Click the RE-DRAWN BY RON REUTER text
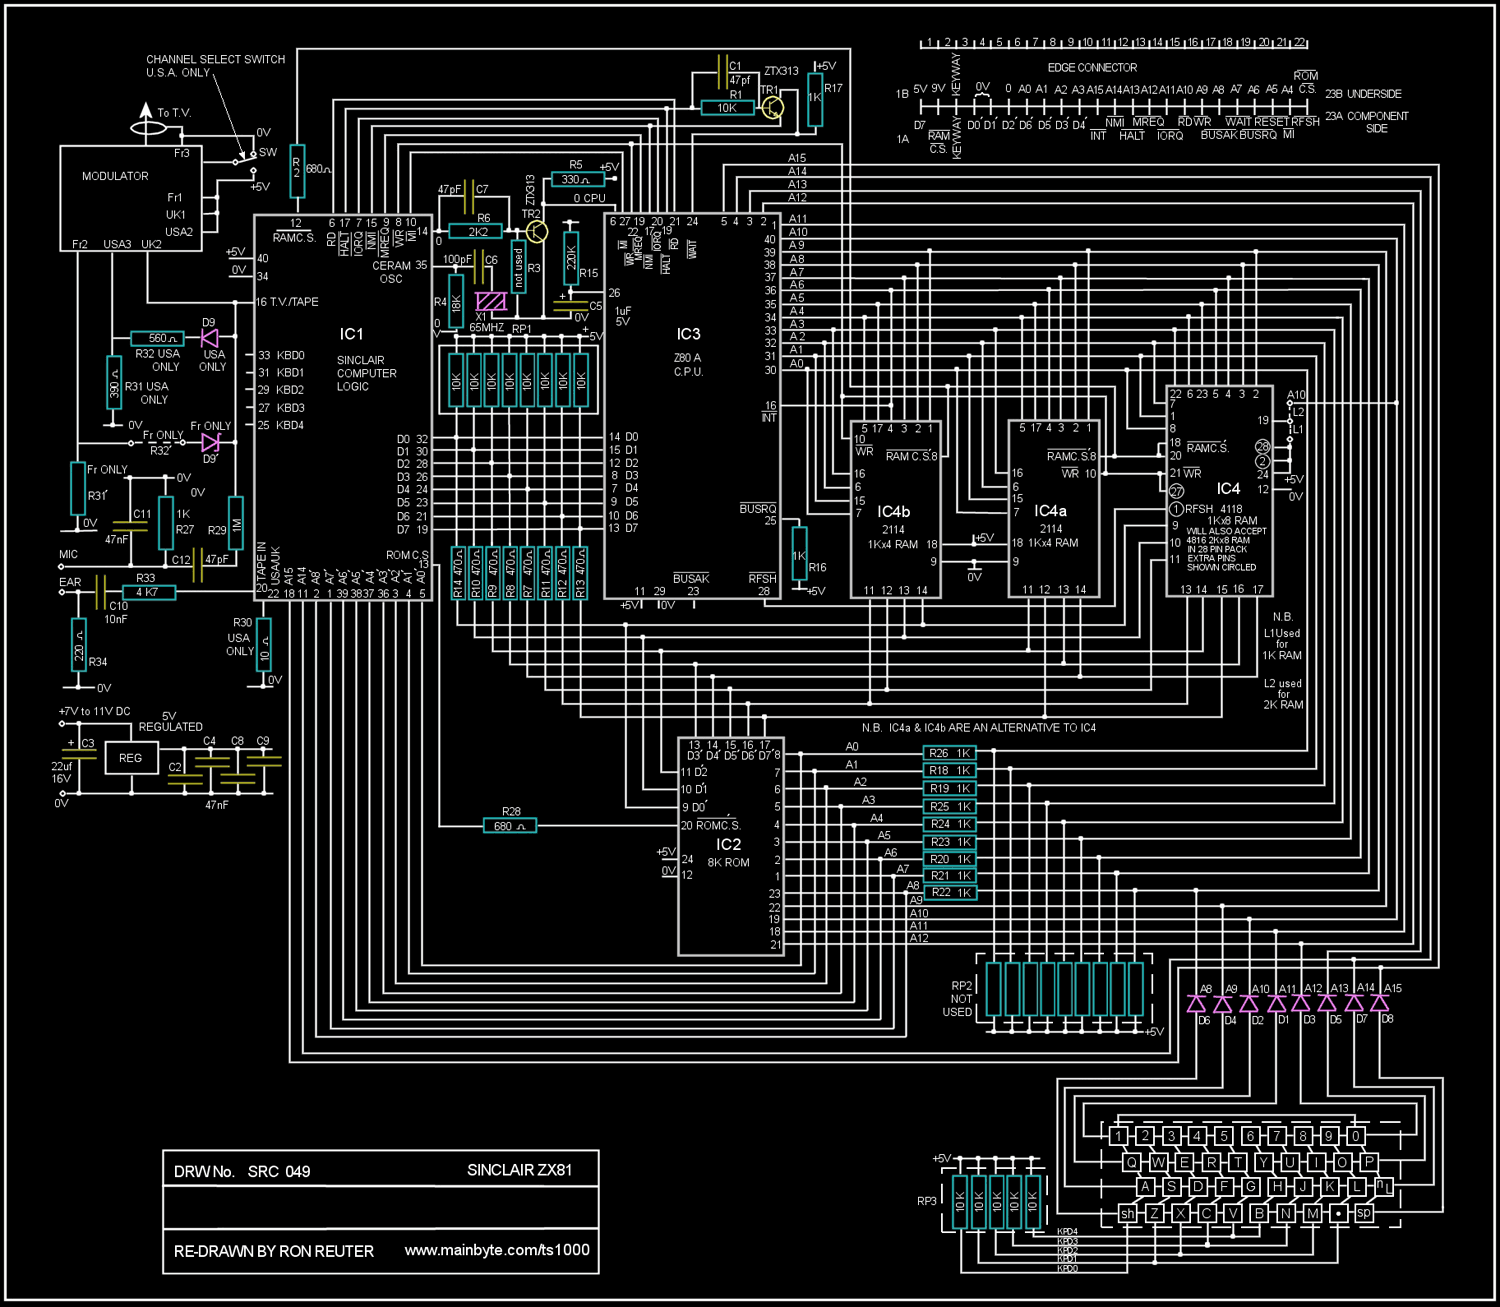1500x1307 pixels. (x=274, y=1251)
